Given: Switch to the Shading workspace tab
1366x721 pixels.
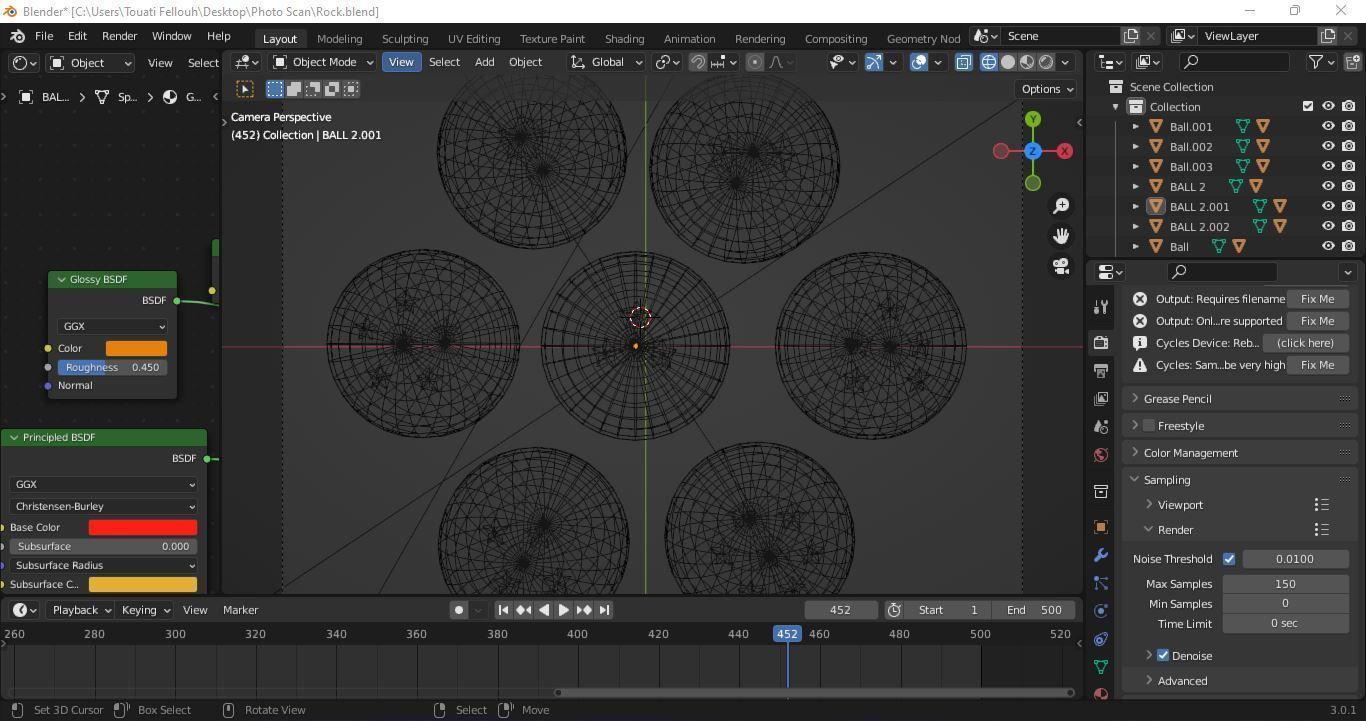Looking at the screenshot, I should coord(624,39).
